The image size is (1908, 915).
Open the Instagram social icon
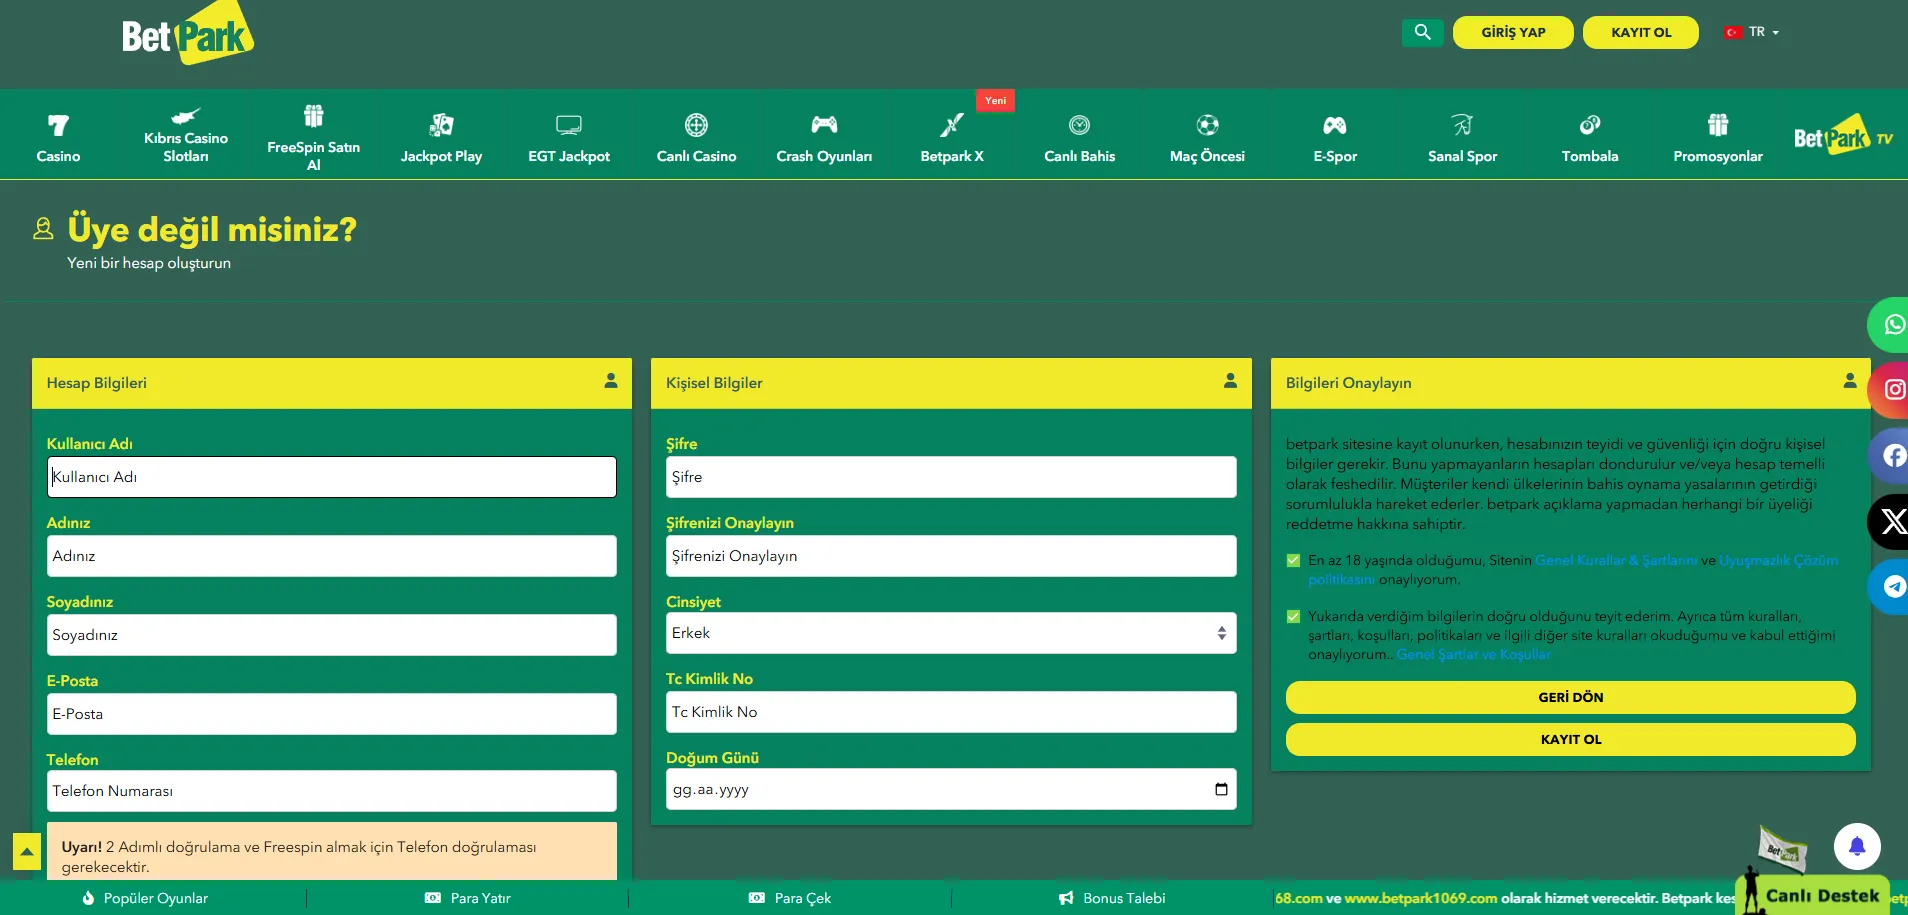click(x=1892, y=390)
